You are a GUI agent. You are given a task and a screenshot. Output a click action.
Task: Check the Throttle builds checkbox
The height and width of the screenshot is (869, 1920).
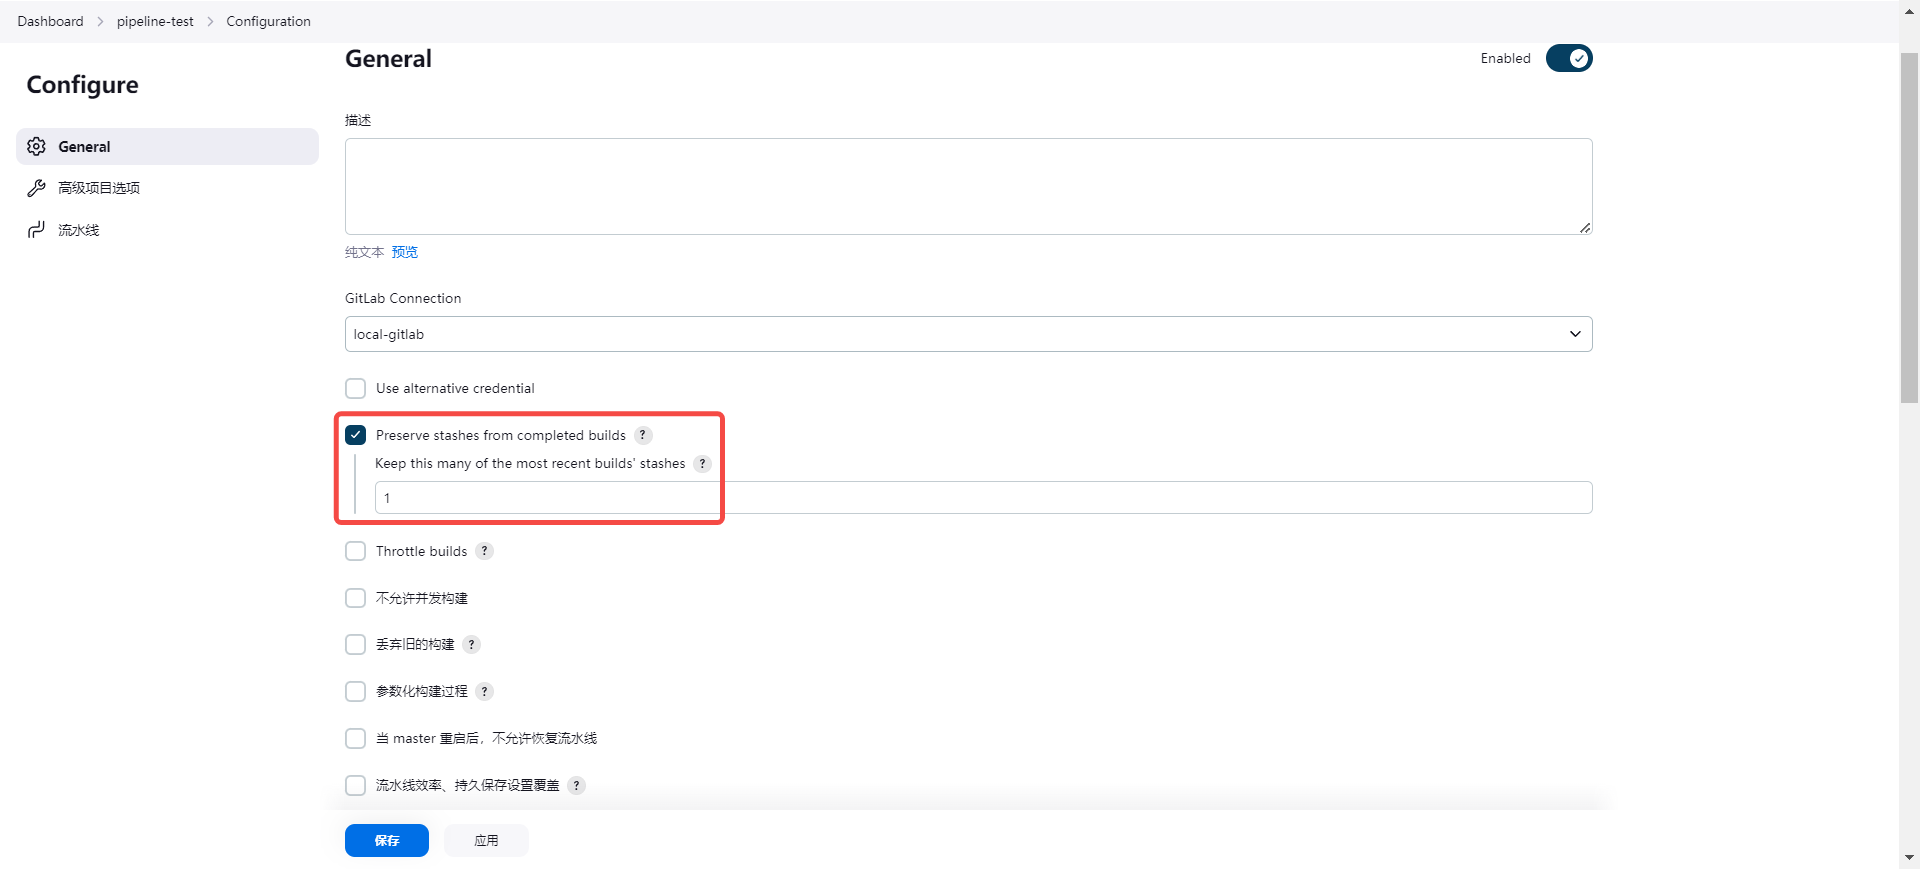[x=355, y=551]
